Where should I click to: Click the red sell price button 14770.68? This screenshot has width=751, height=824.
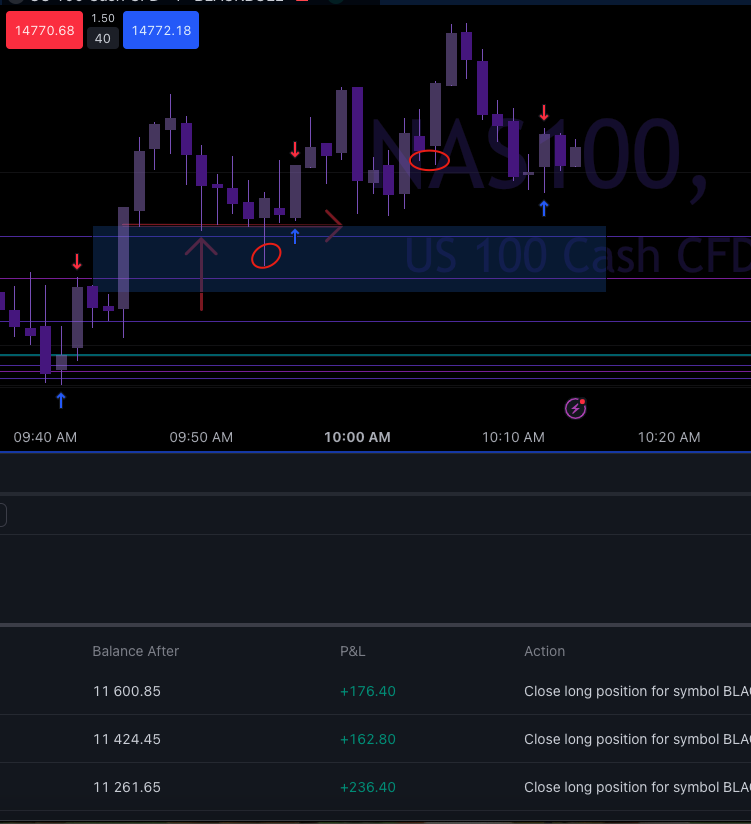[44, 30]
